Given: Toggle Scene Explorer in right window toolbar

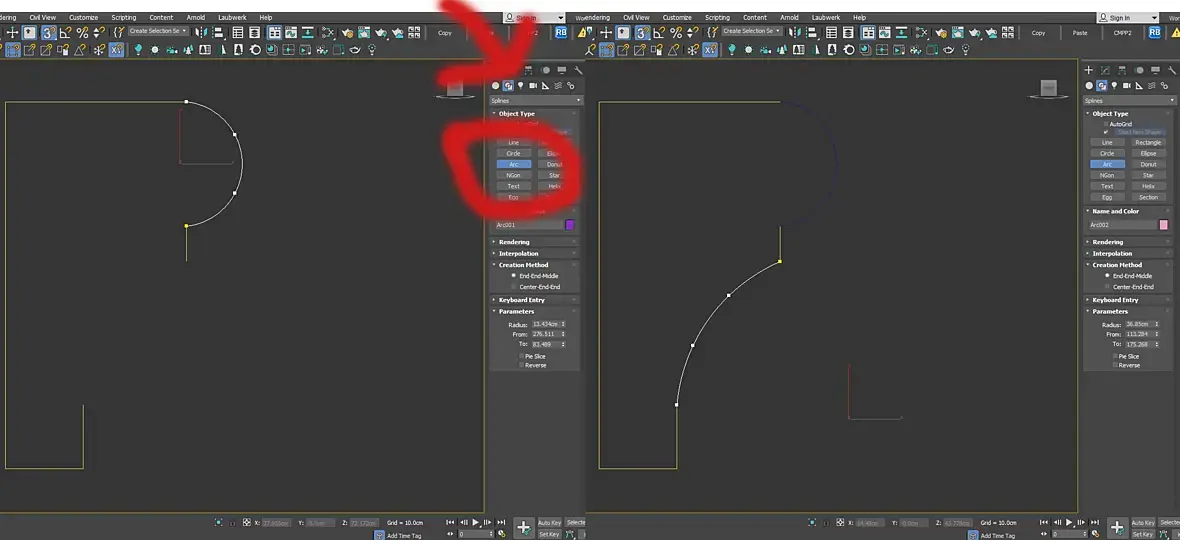Looking at the screenshot, I should pos(832,32).
